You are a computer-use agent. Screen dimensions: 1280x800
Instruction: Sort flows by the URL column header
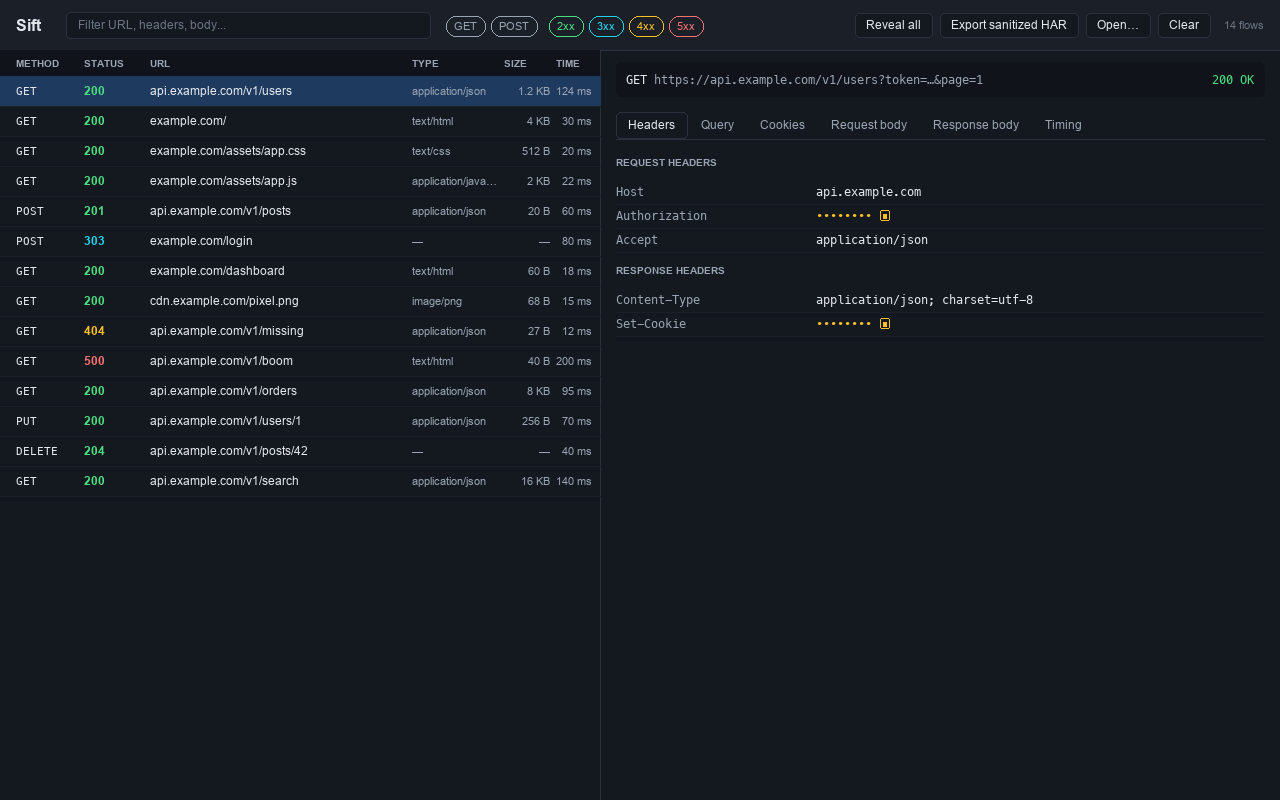pos(160,64)
